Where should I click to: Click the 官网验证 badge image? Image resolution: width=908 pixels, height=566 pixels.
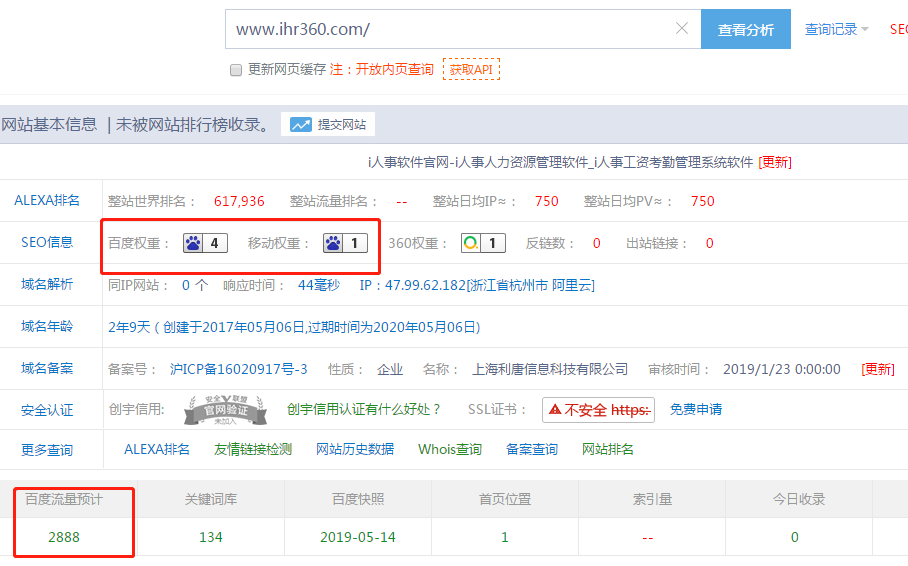point(225,410)
